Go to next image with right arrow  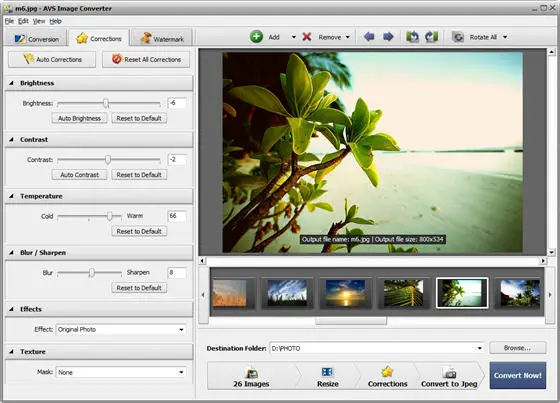(388, 37)
